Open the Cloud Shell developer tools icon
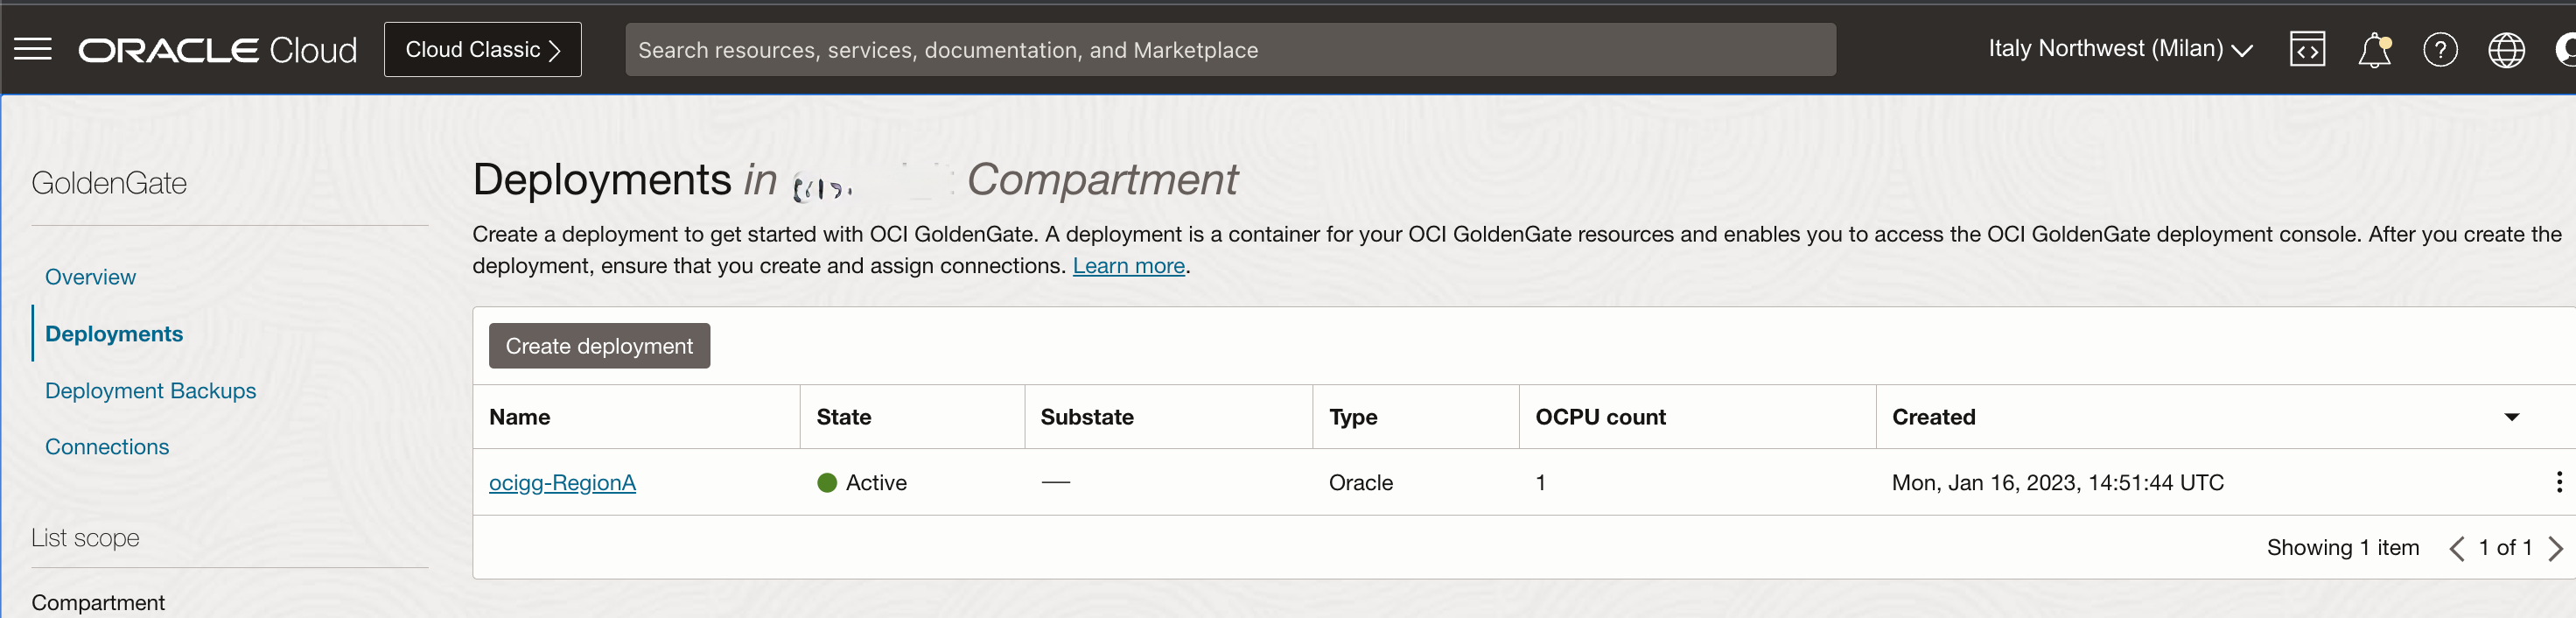Screen dimensions: 2576x618 pyautogui.click(x=2307, y=49)
